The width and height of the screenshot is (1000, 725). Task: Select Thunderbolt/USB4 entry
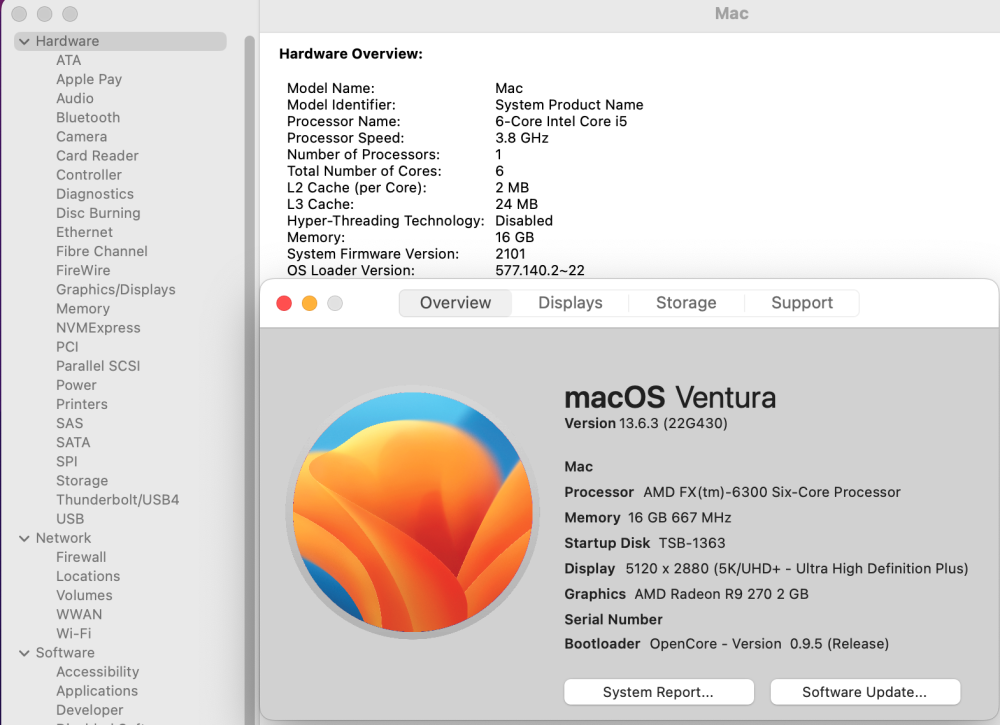pos(117,501)
